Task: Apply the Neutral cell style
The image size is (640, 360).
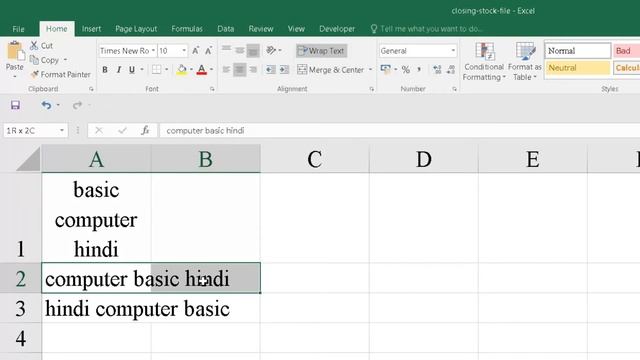Action: pos(578,68)
